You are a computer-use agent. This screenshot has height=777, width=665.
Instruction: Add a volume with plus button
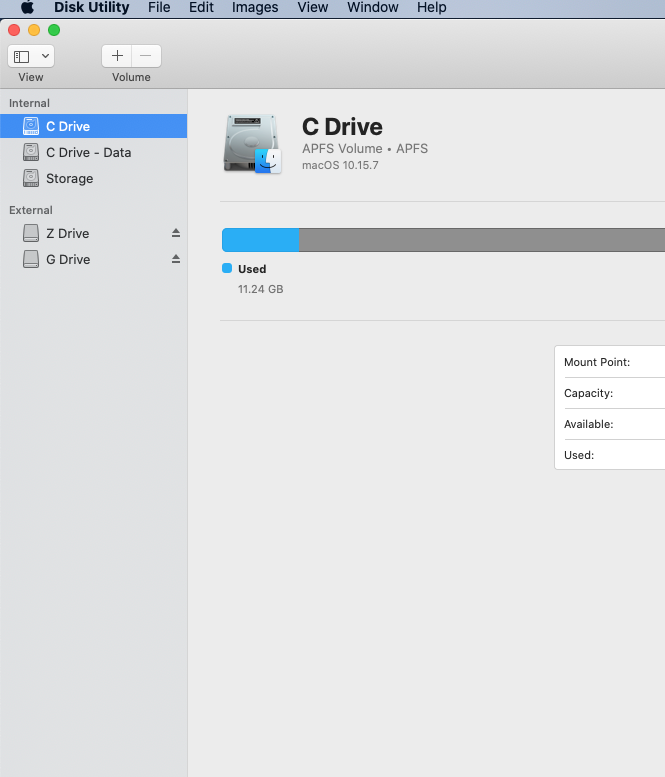(x=117, y=56)
